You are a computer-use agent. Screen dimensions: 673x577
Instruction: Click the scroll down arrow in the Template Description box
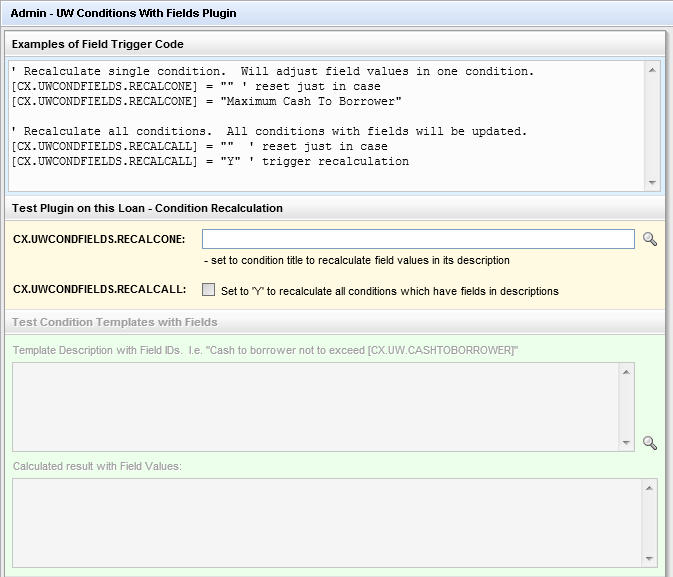[627, 442]
